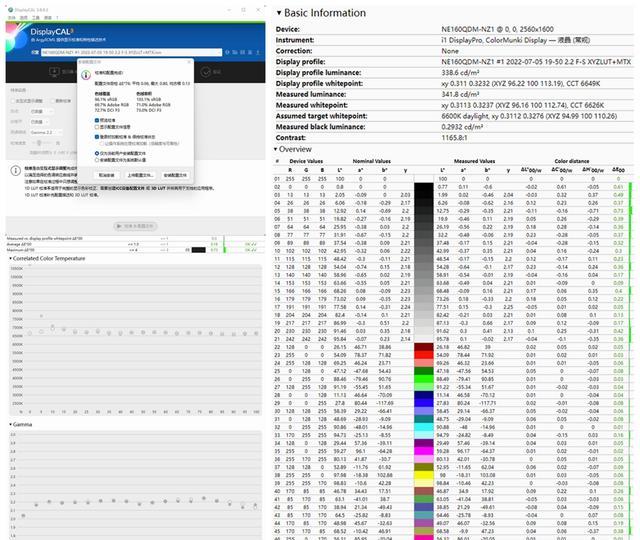Image resolution: width=640 pixels, height=540 pixels.
Task: Click the upload profile button in dialog
Action: coord(140,175)
